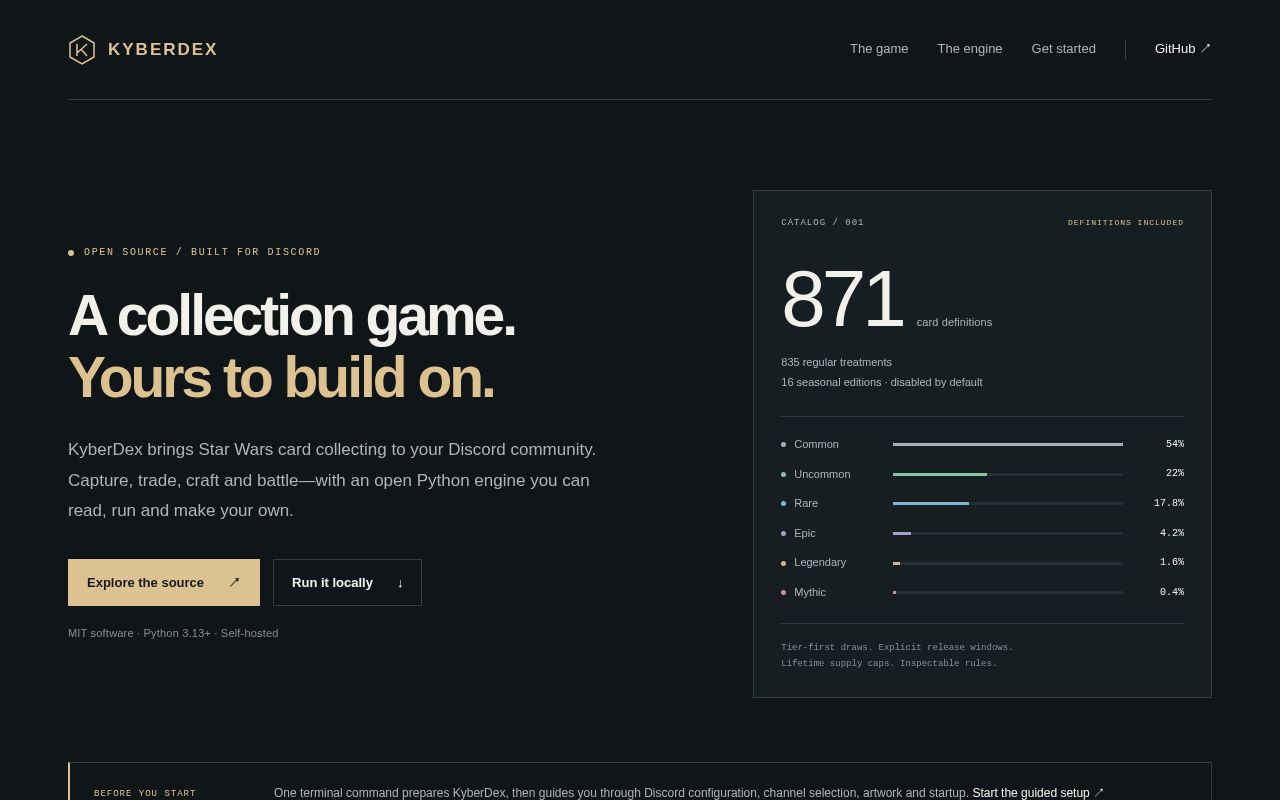
Task: Click the 1.6% Legendary percentage
Action: click(1172, 562)
